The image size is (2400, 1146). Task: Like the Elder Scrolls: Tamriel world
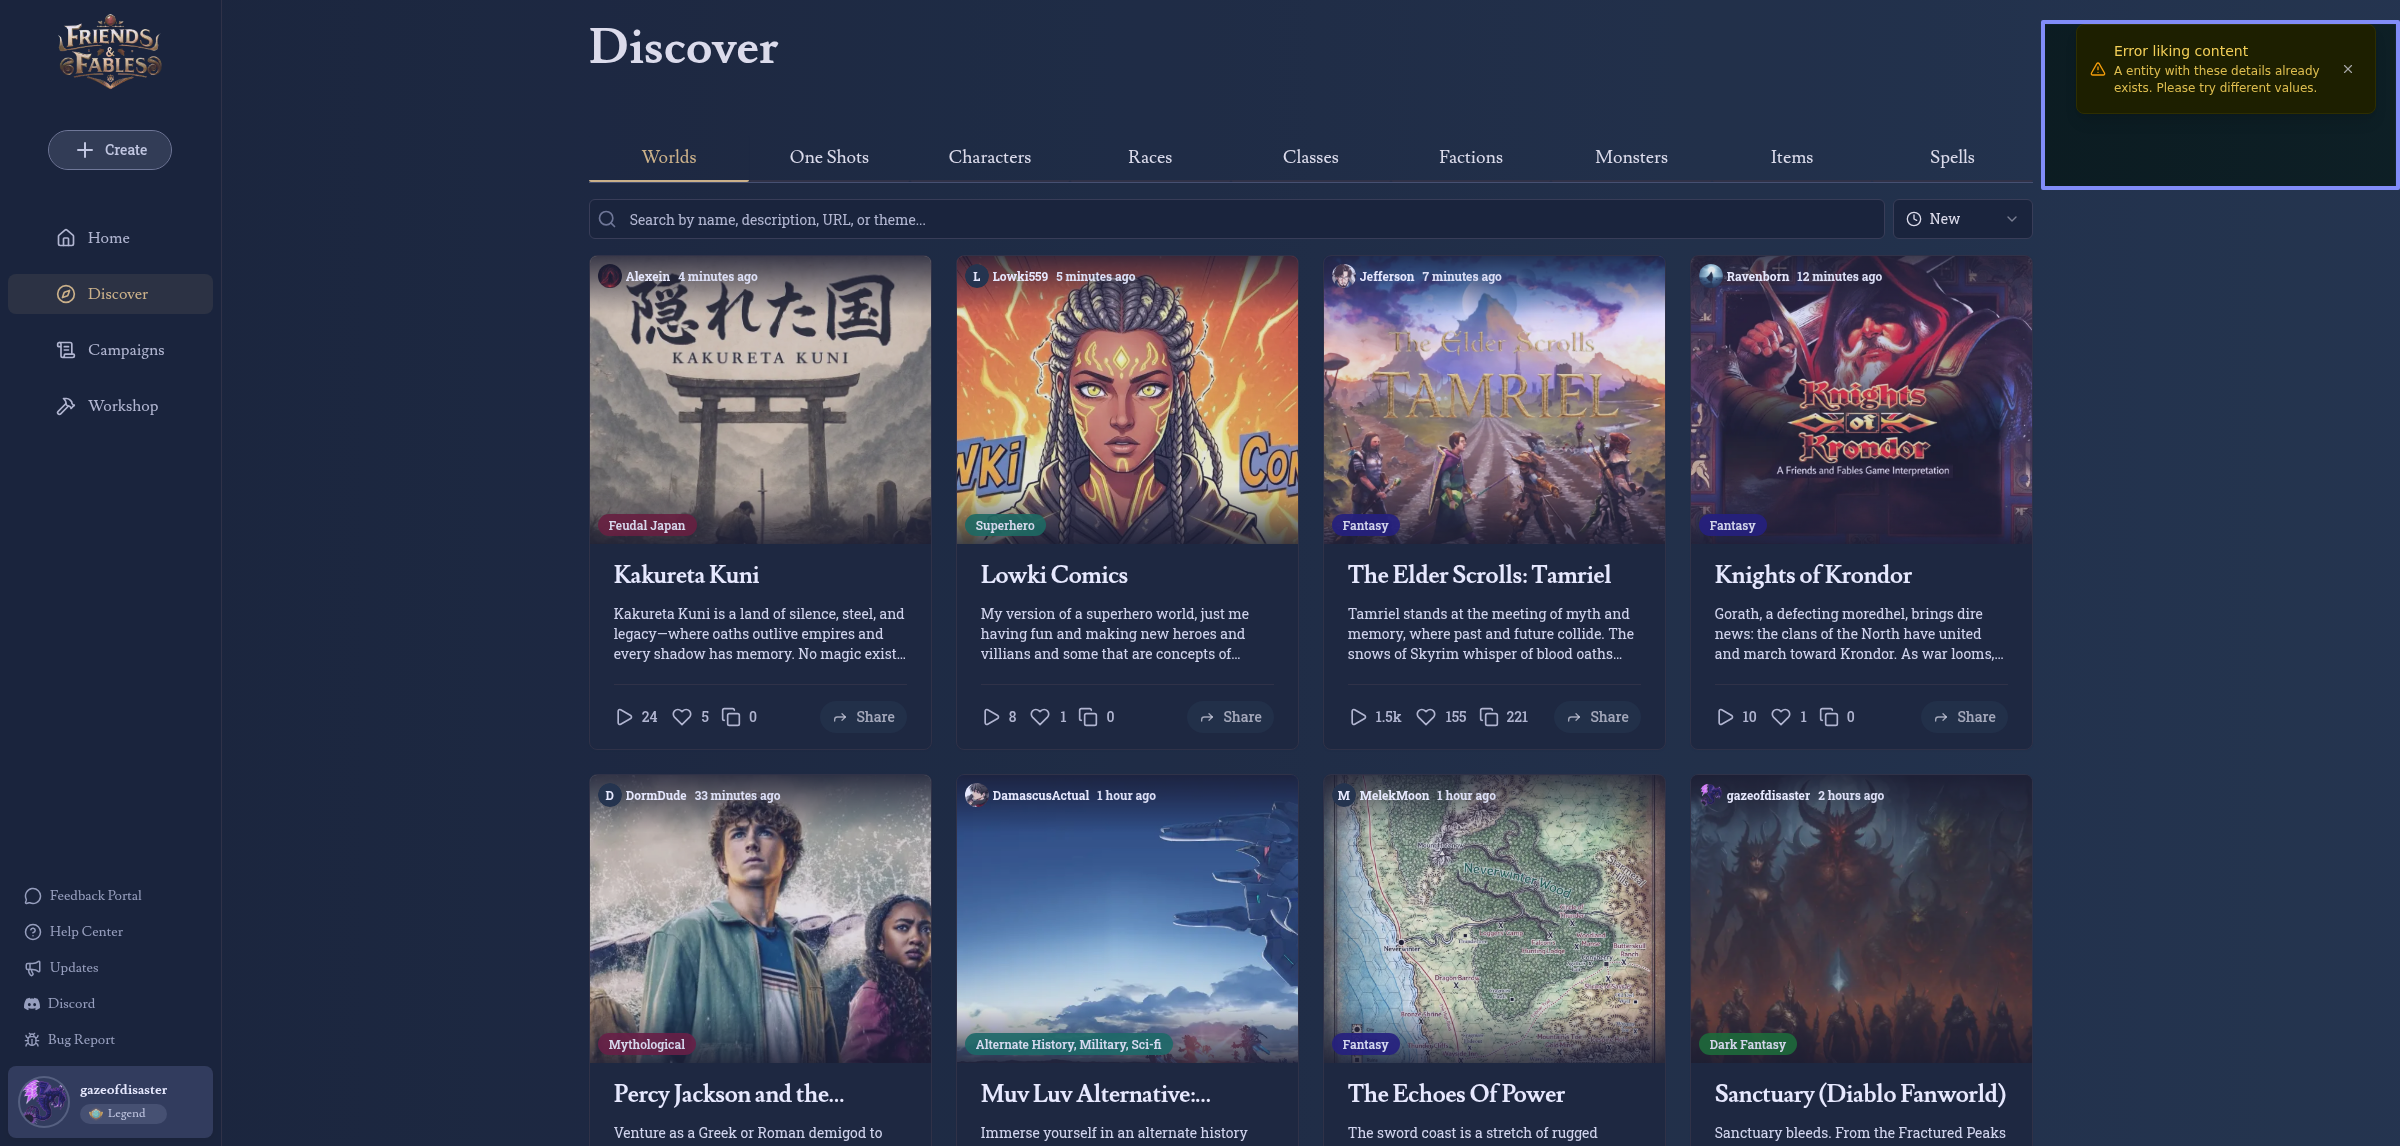[1426, 717]
